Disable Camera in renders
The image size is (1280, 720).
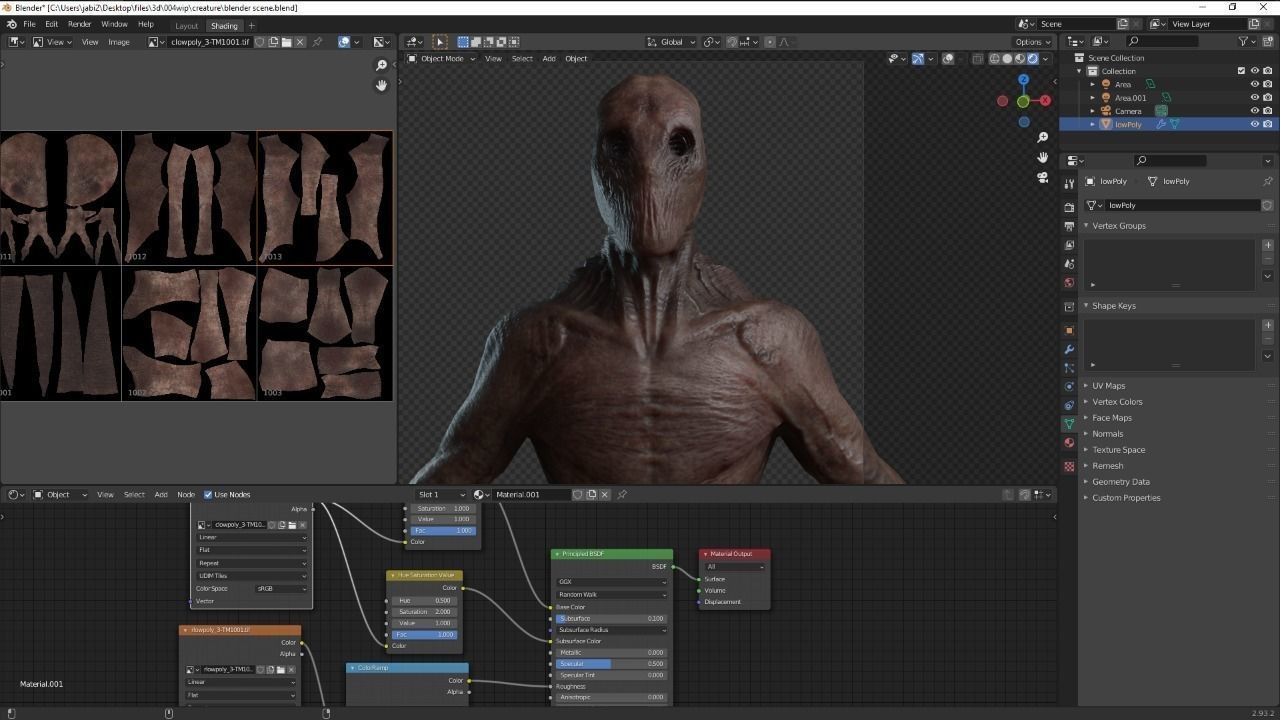[1267, 111]
